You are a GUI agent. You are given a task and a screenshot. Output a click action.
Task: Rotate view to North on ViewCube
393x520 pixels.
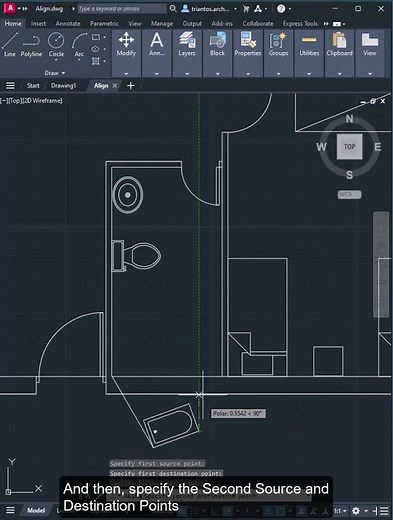(349, 118)
